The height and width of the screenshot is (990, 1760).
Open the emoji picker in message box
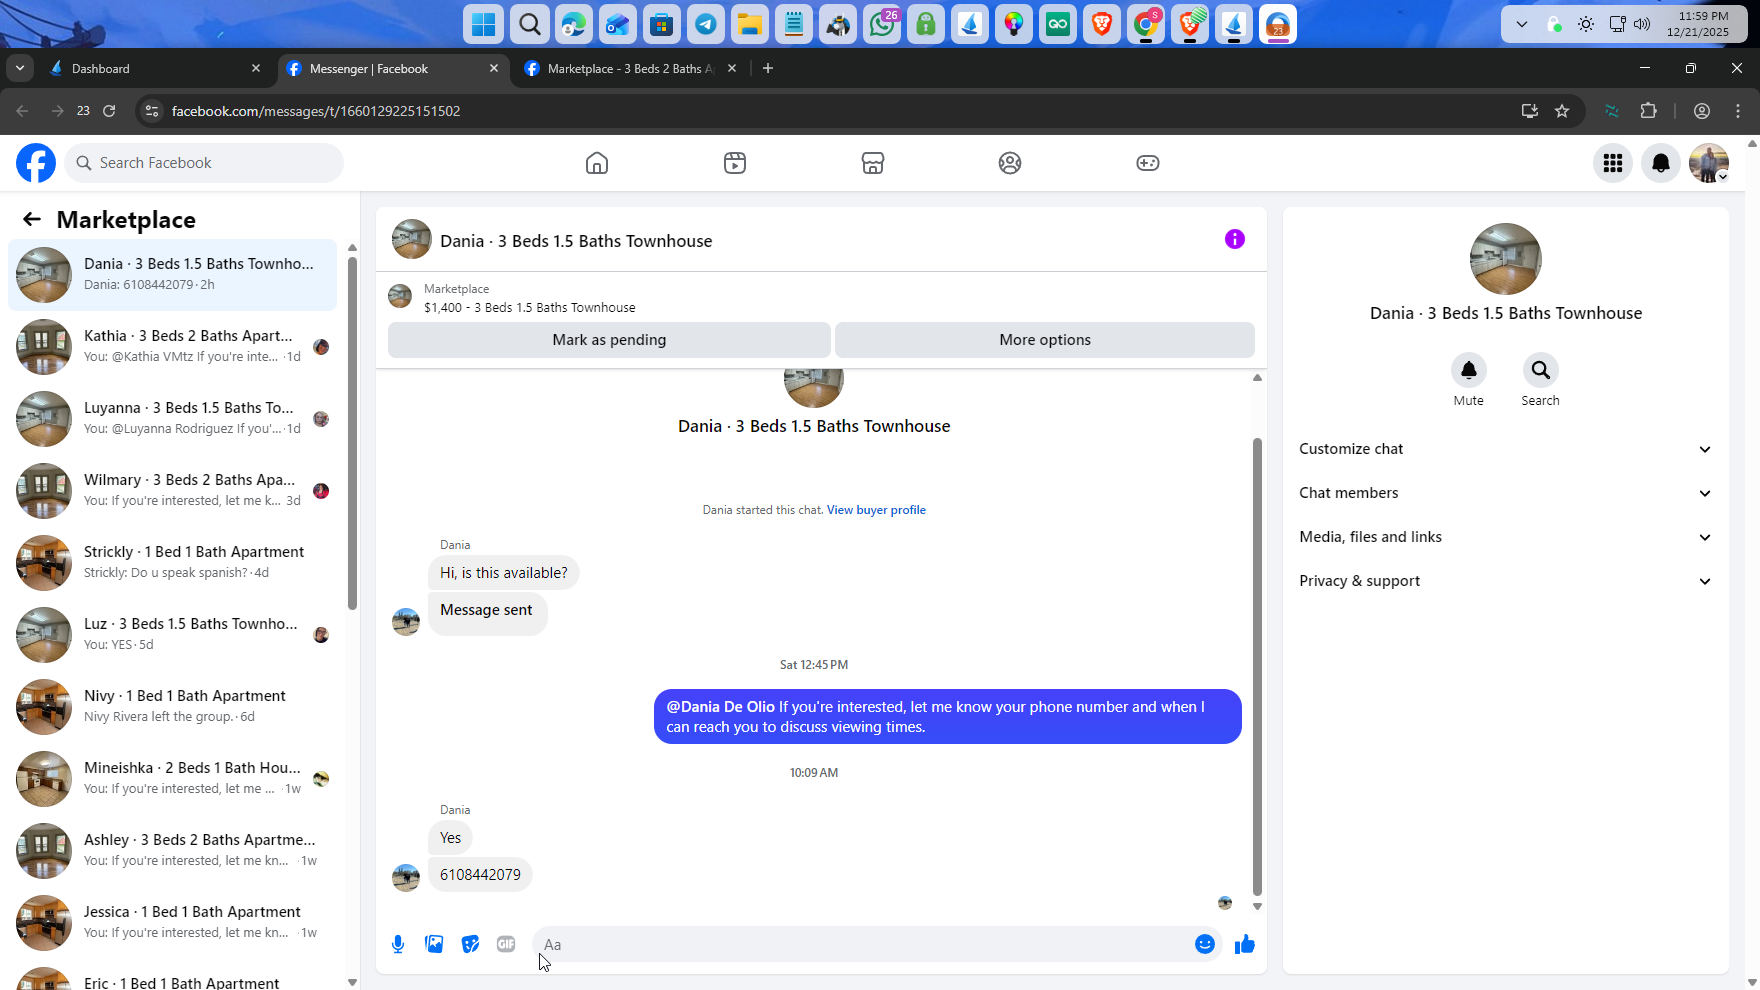tap(1205, 944)
